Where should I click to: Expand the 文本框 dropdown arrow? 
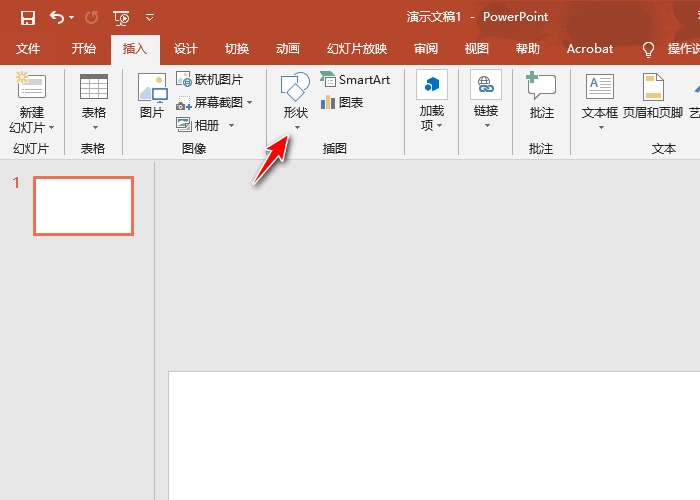point(601,128)
